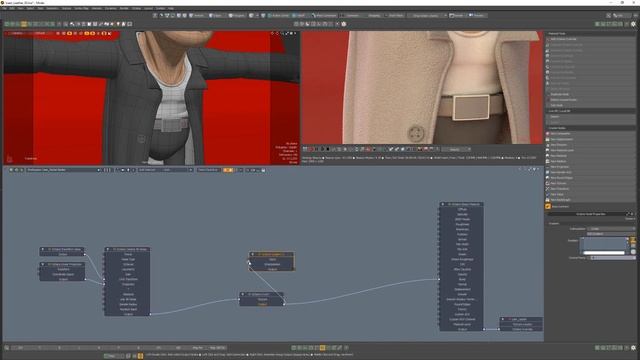Click the orange highlighted icon in top-left toolbar
The width and height of the screenshot is (640, 360).
coord(24,24)
